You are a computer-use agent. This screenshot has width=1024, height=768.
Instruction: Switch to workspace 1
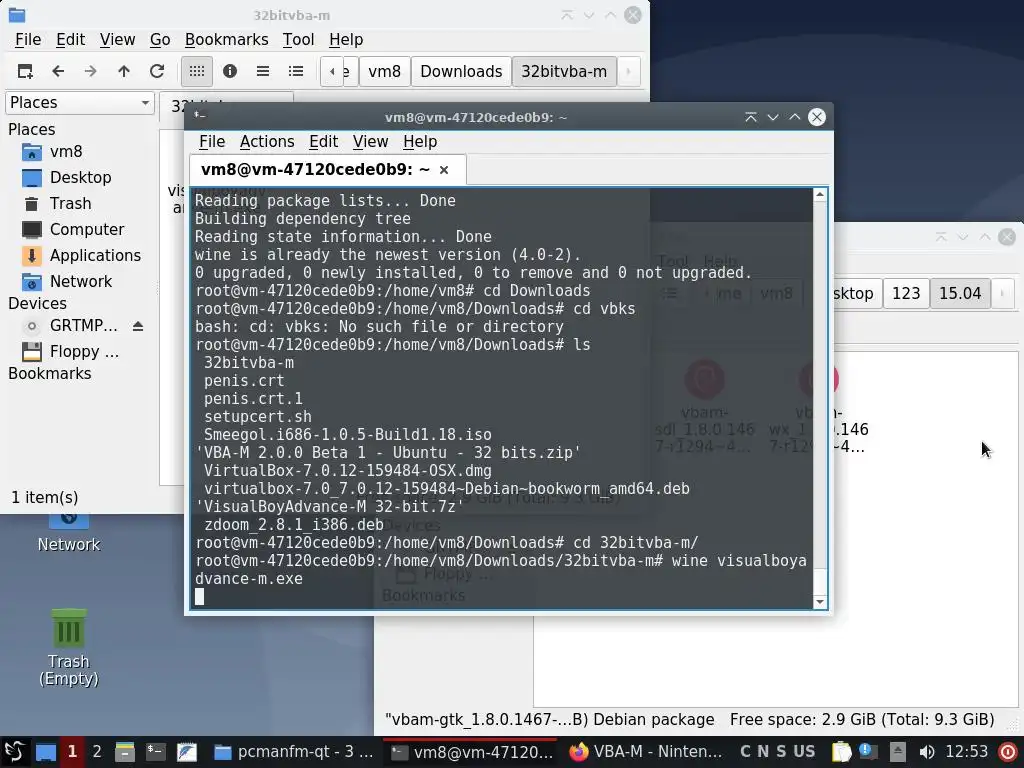[72, 752]
